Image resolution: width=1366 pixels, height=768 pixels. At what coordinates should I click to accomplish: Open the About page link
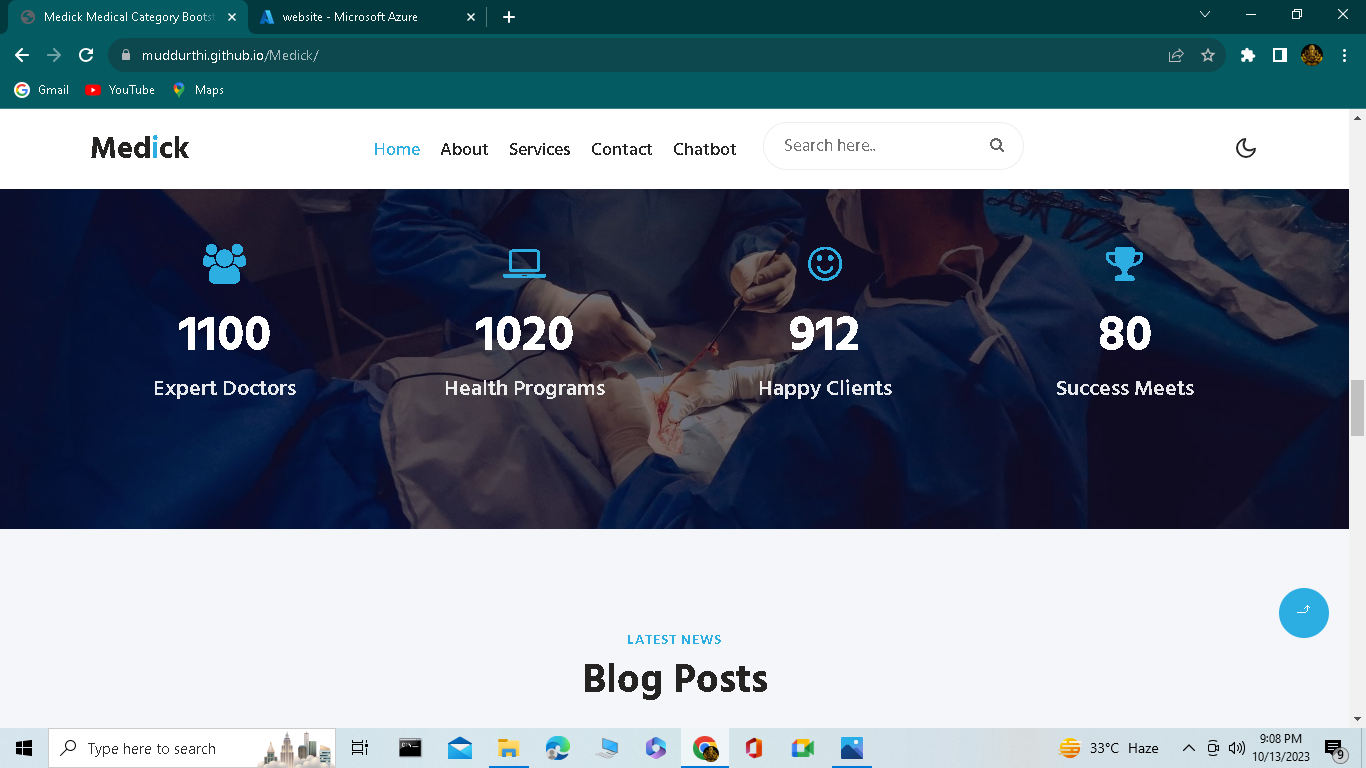(x=464, y=149)
